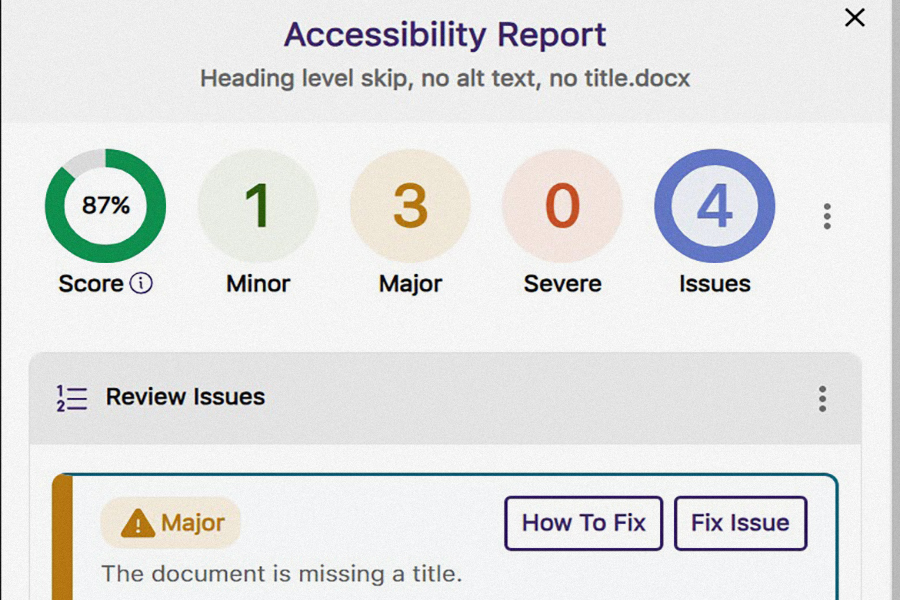The height and width of the screenshot is (600, 900).
Task: Click the document filename under the title
Action: (445, 78)
